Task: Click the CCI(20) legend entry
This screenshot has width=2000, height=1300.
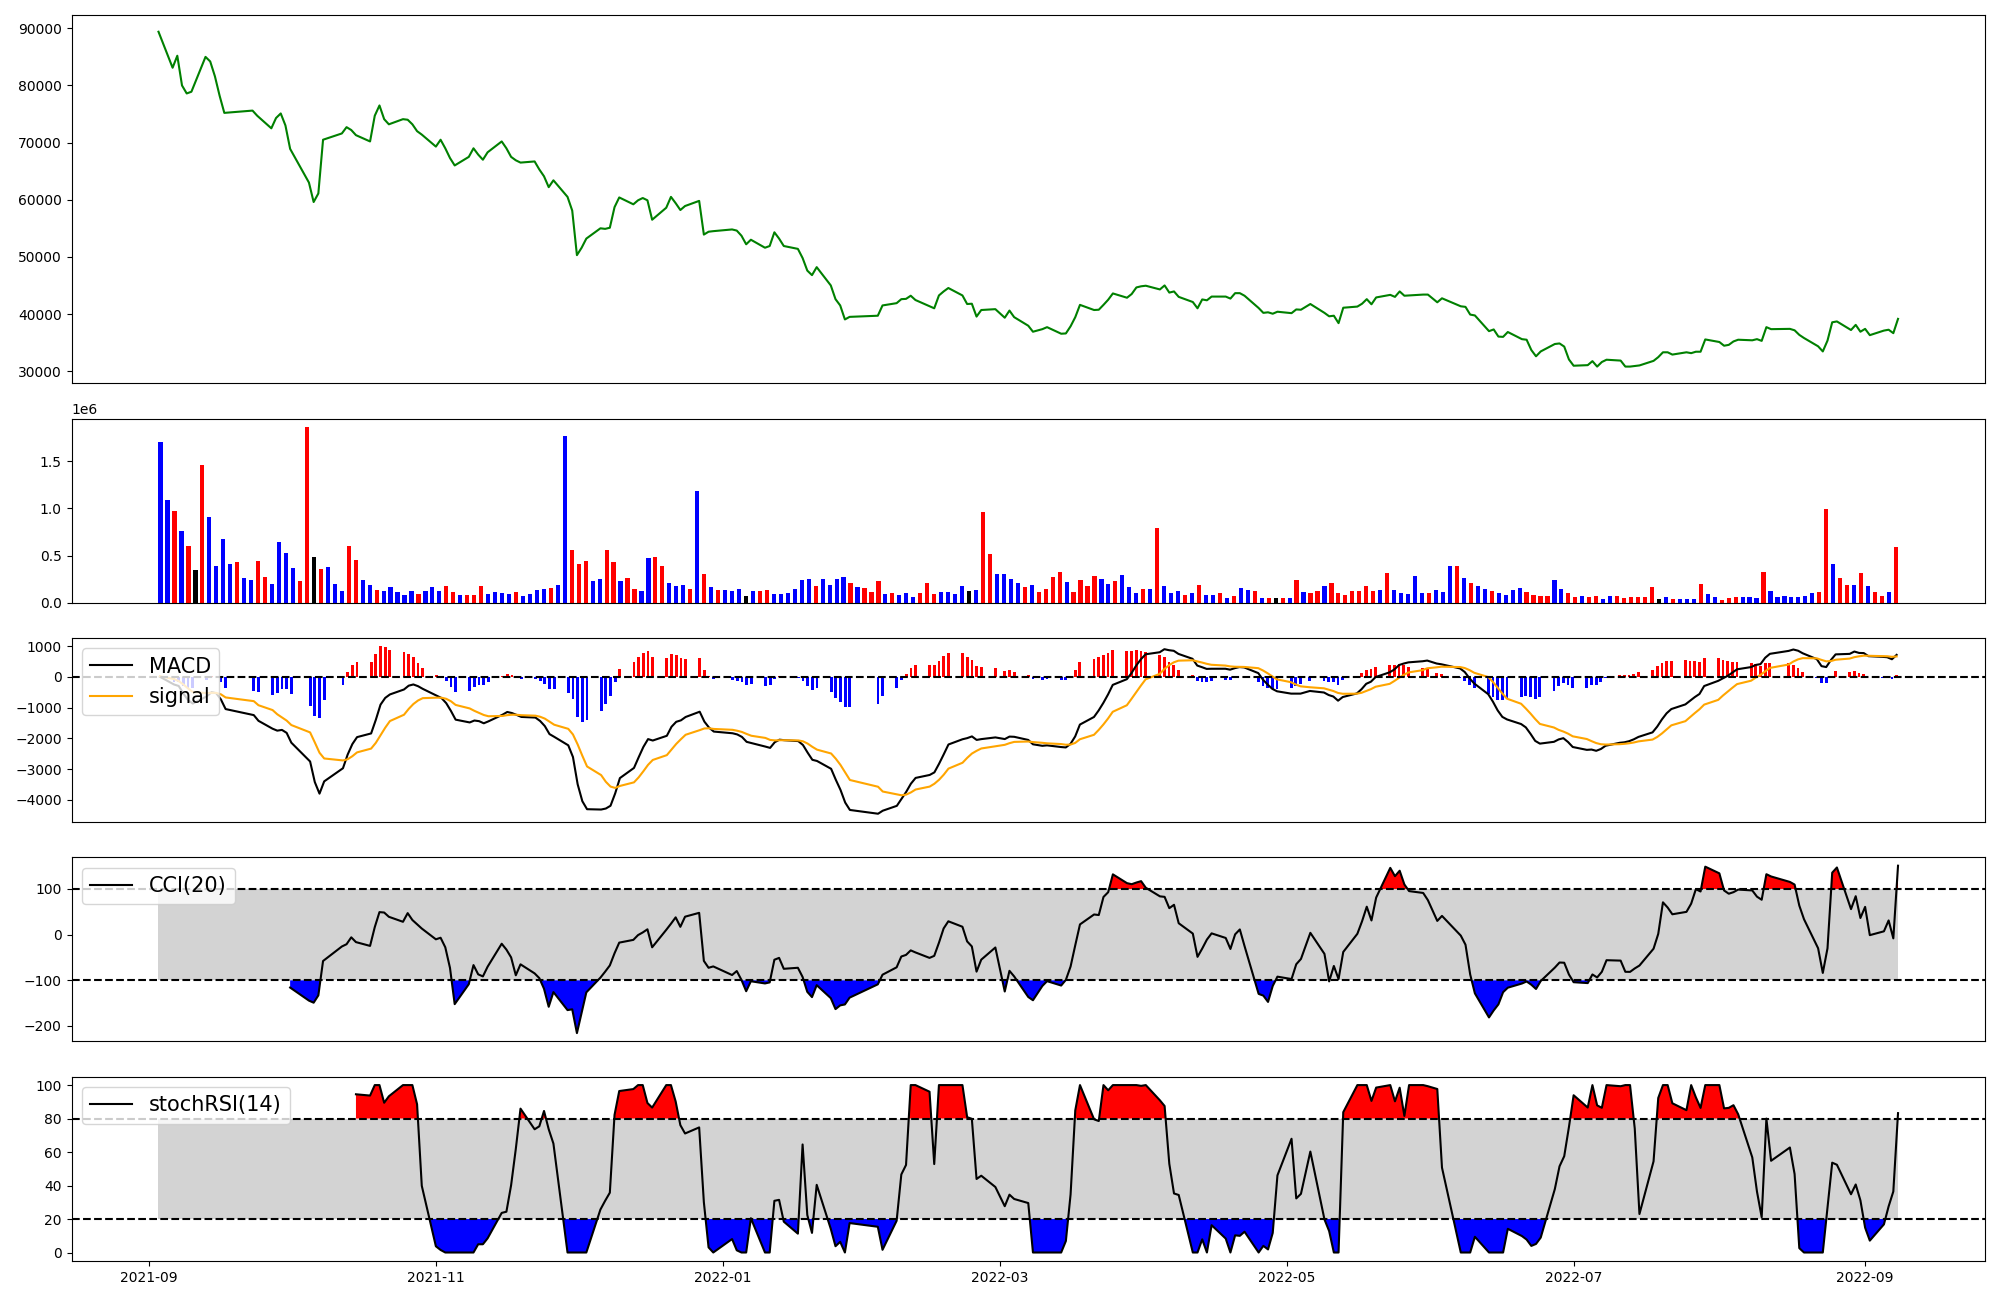Action: 186,884
